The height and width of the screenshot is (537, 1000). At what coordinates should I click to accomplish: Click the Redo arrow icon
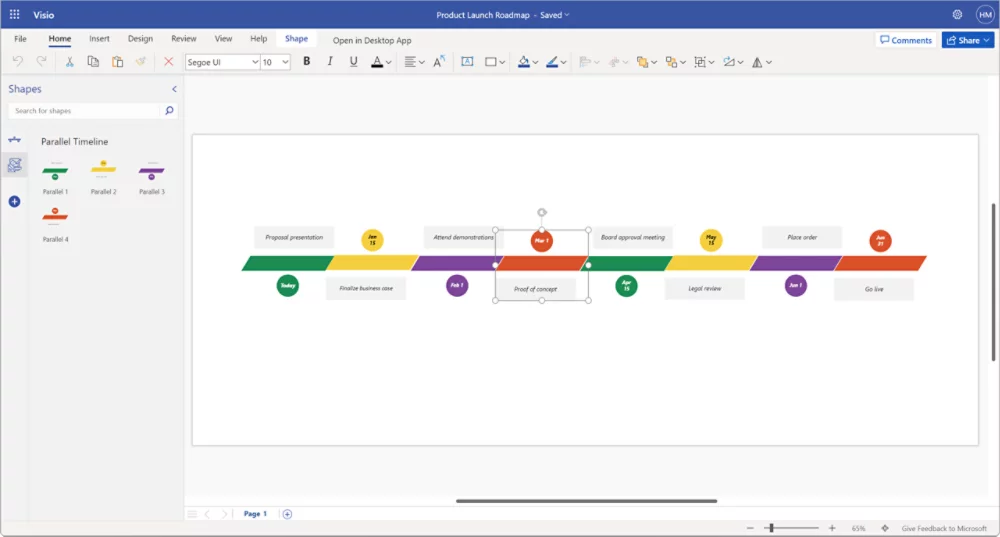(x=41, y=61)
